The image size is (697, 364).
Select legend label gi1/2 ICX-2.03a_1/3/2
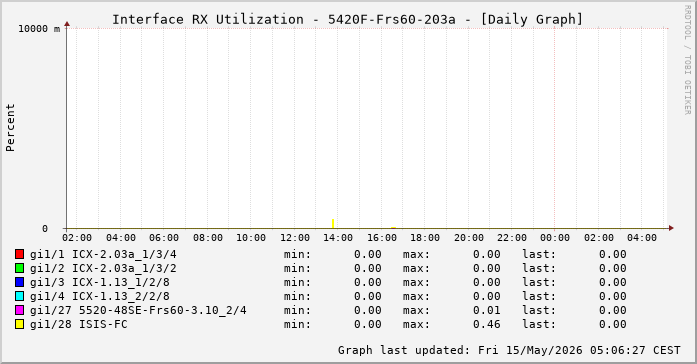[x=103, y=268]
